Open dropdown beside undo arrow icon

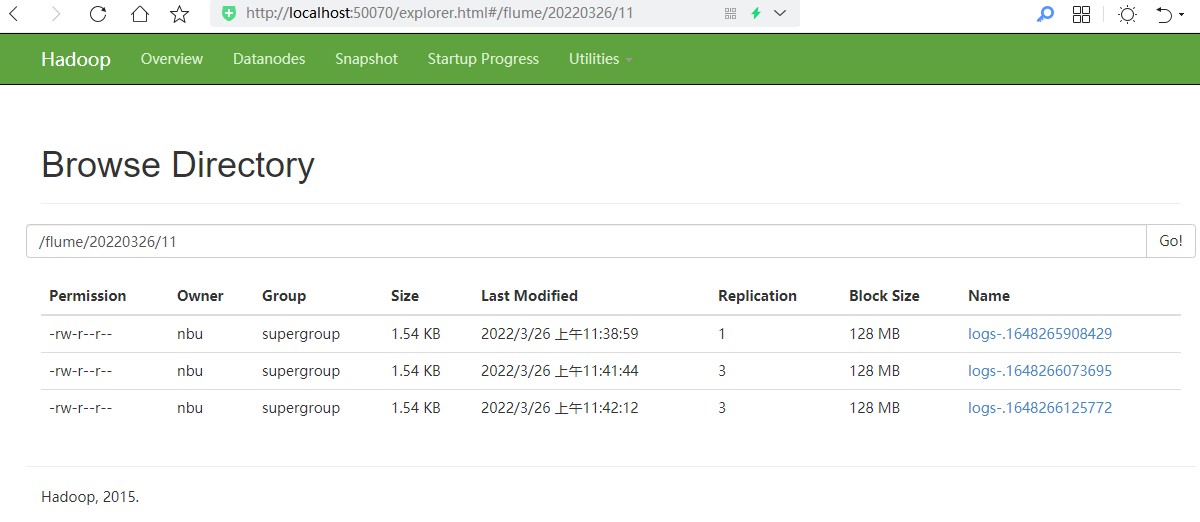tap(1184, 14)
